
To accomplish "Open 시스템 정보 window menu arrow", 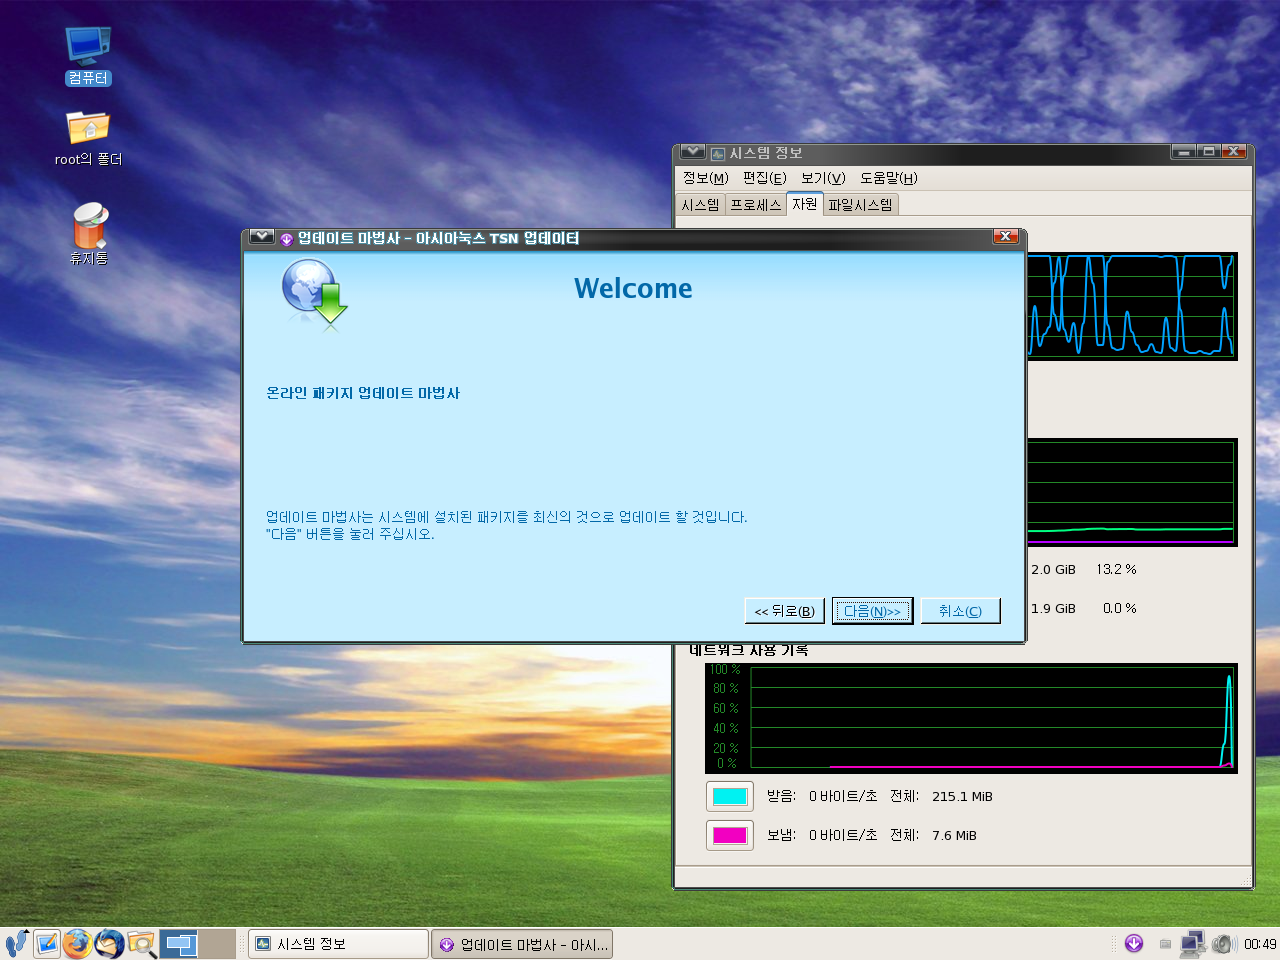I will point(692,152).
